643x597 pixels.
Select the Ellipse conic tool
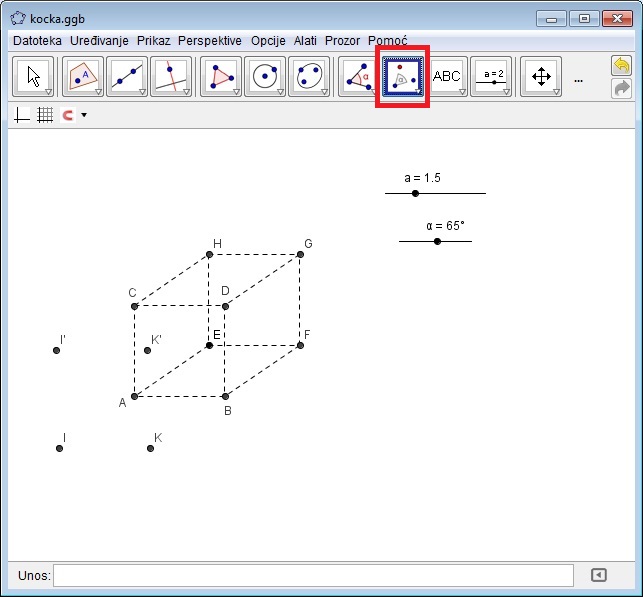tap(309, 77)
